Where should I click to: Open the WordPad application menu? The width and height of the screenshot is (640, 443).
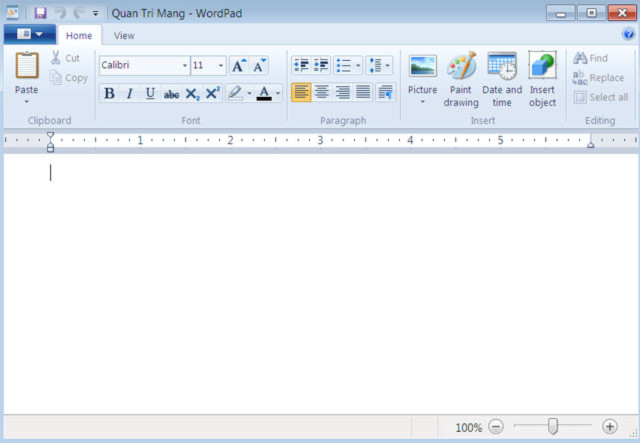29,35
